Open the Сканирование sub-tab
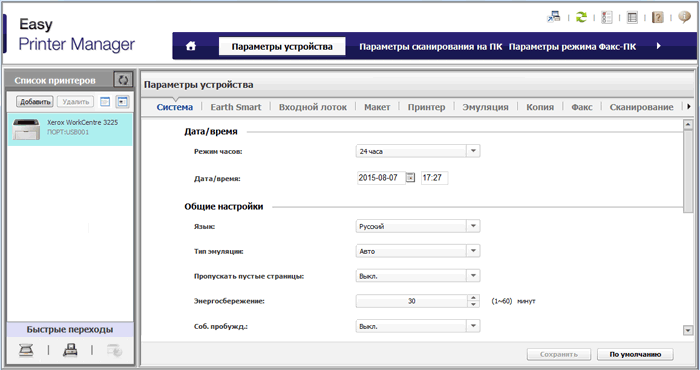700x370 pixels. click(641, 107)
